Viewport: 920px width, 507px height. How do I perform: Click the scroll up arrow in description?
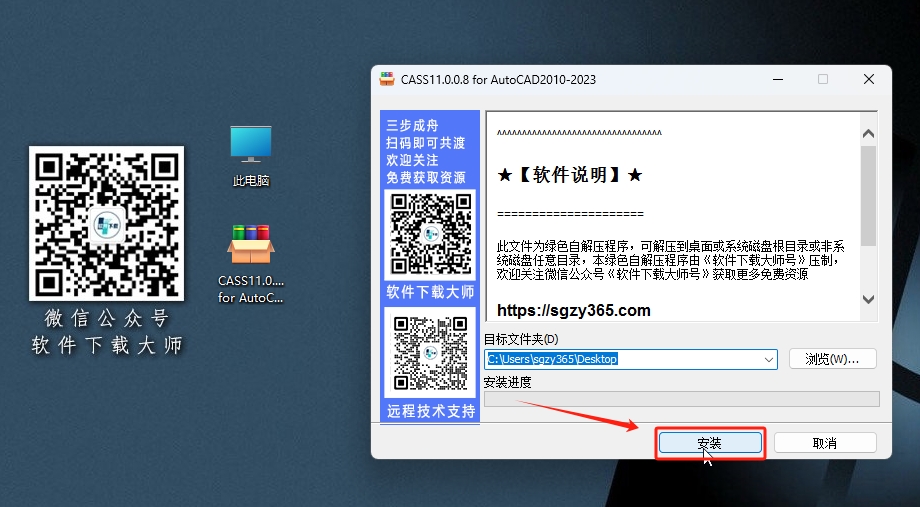click(869, 133)
